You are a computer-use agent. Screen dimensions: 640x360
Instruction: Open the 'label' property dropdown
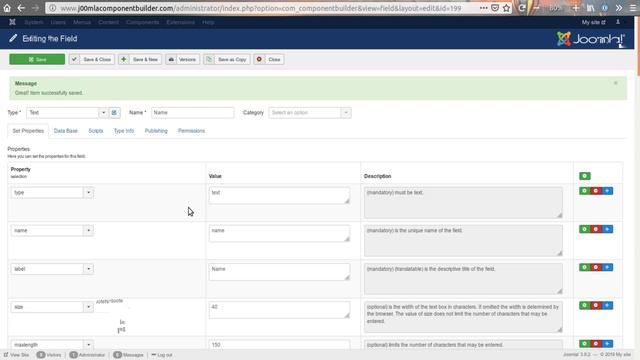click(52, 269)
